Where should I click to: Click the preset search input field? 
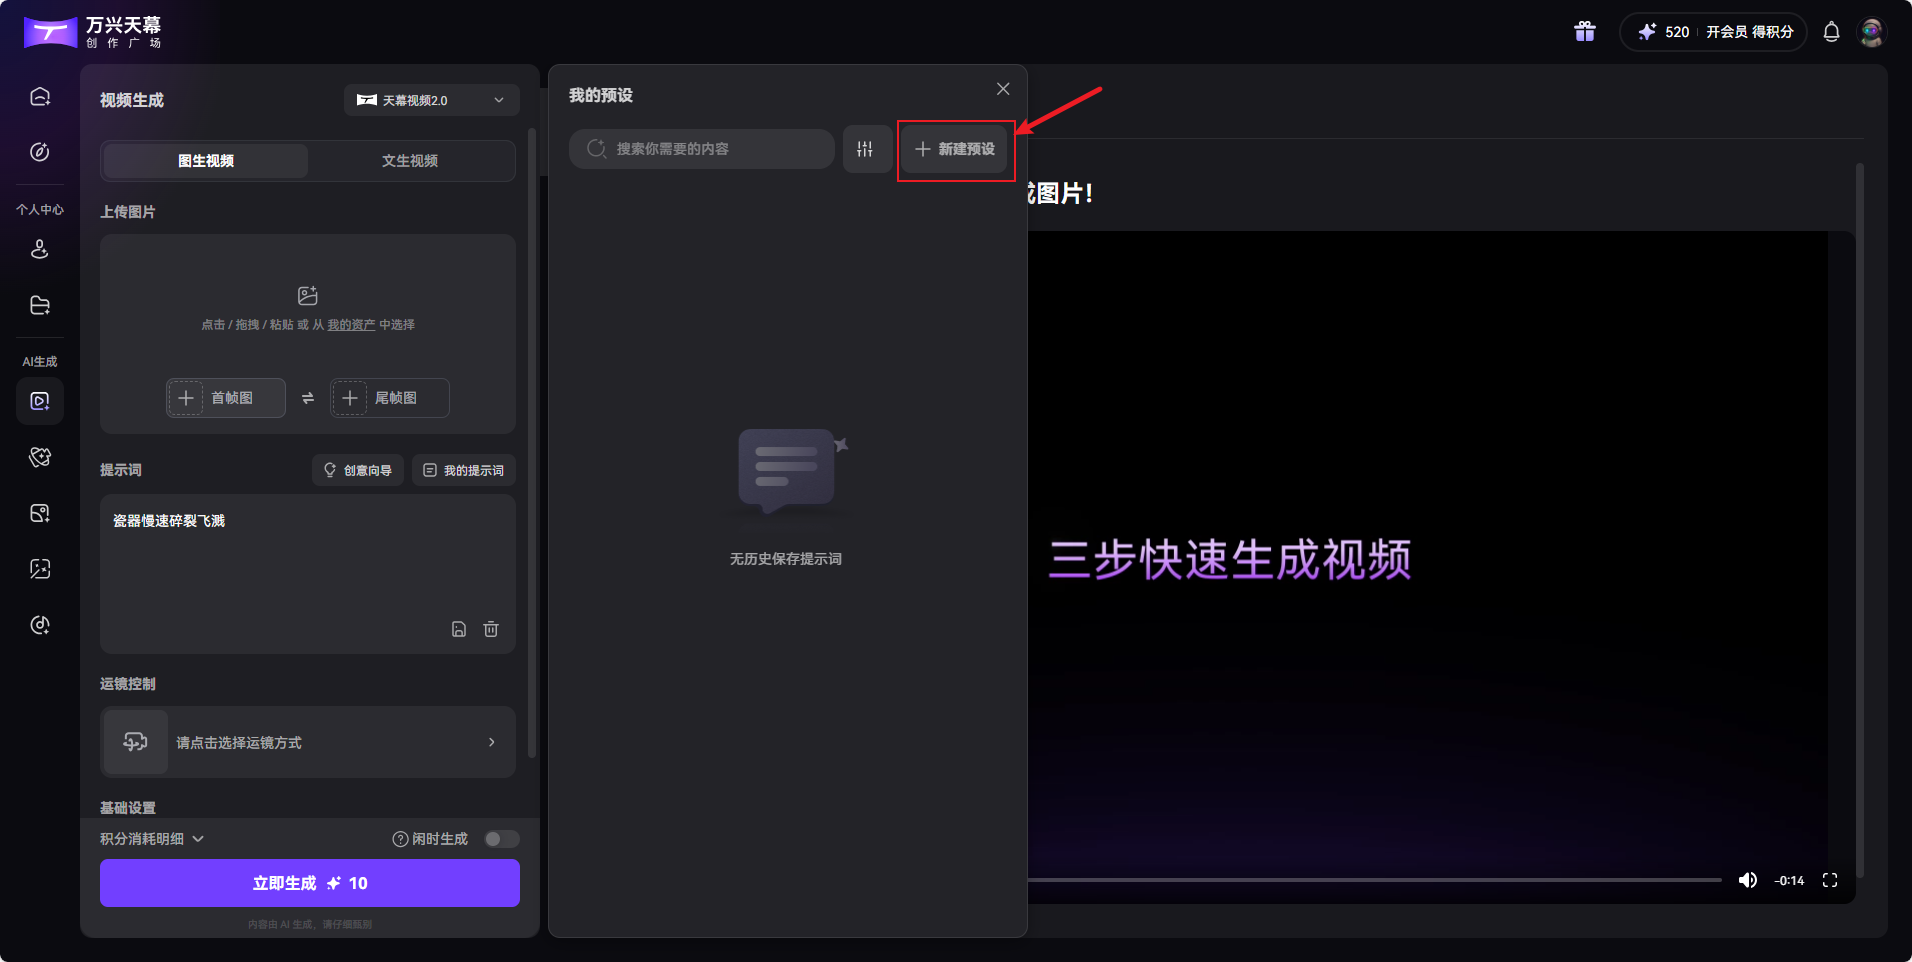click(x=700, y=148)
